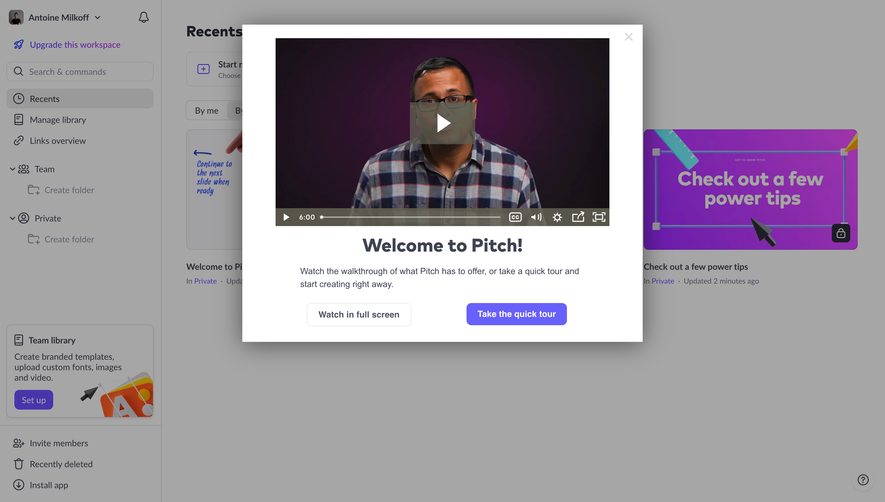Open Recents in the sidebar
The height and width of the screenshot is (502, 885).
[80, 99]
